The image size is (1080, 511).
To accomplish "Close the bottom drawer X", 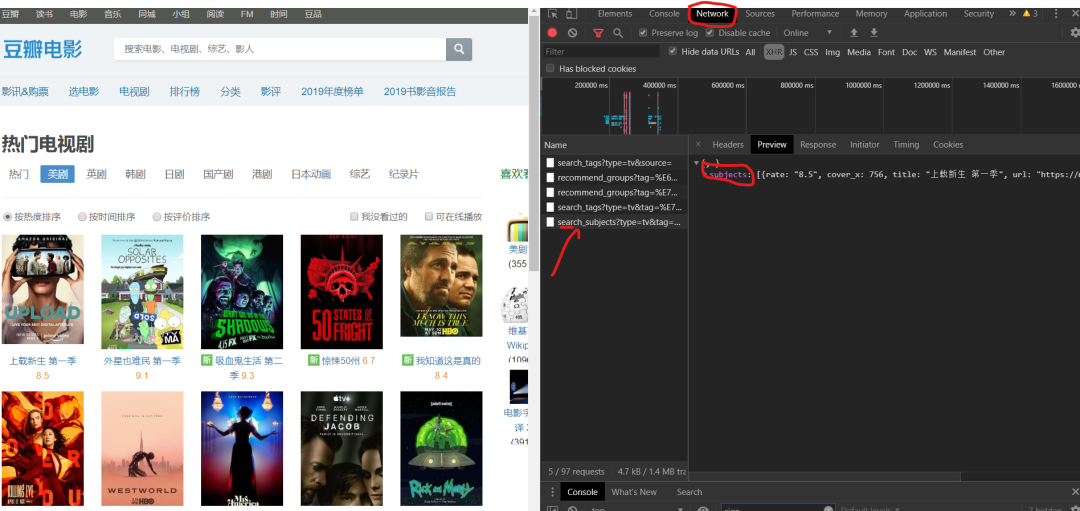I will pos(1075,492).
